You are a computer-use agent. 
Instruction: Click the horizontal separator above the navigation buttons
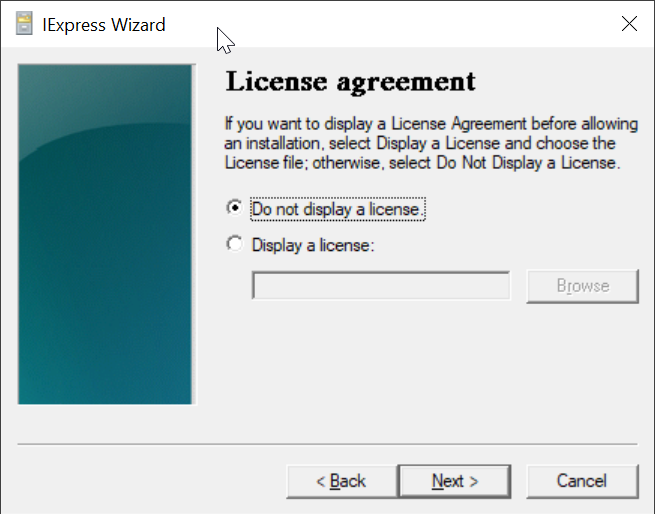(x=327, y=443)
